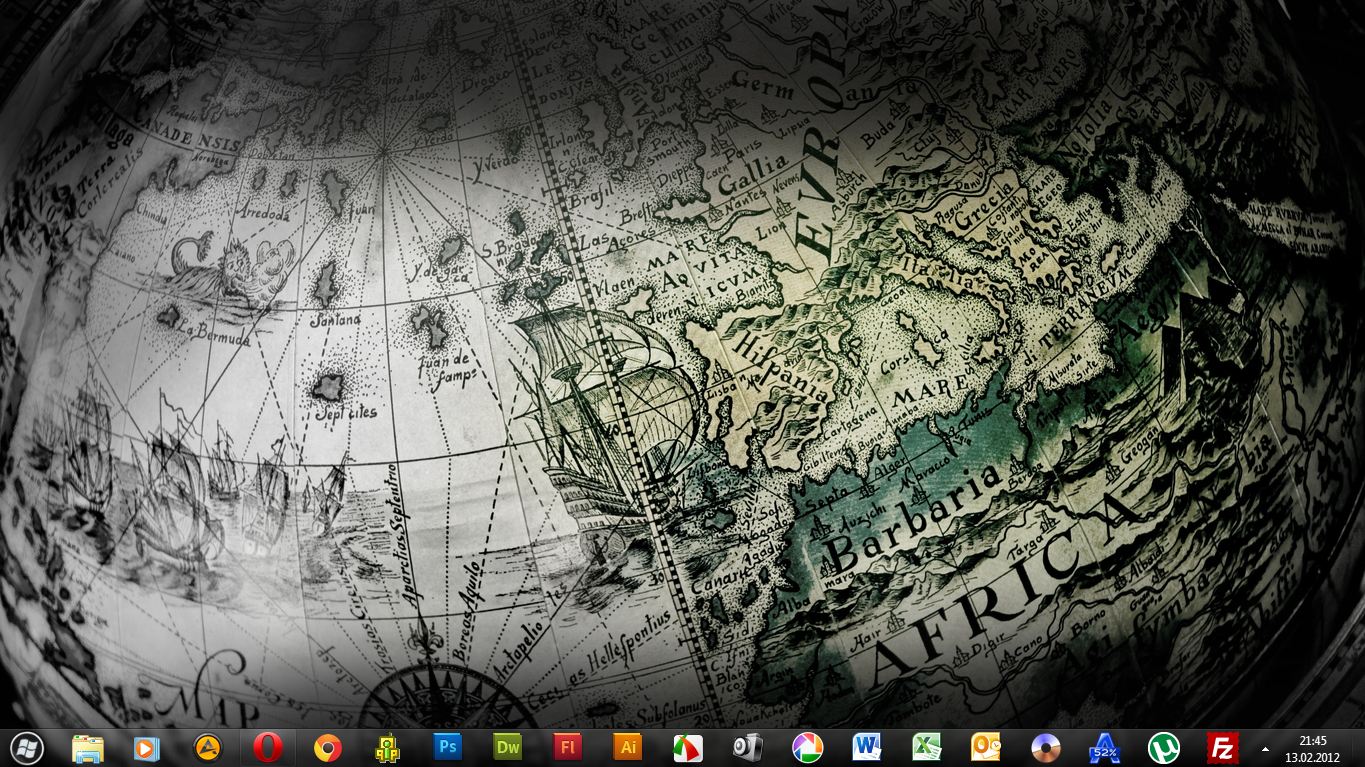Launch Google Chrome browser
Screen dimensions: 1365x767
[327, 748]
